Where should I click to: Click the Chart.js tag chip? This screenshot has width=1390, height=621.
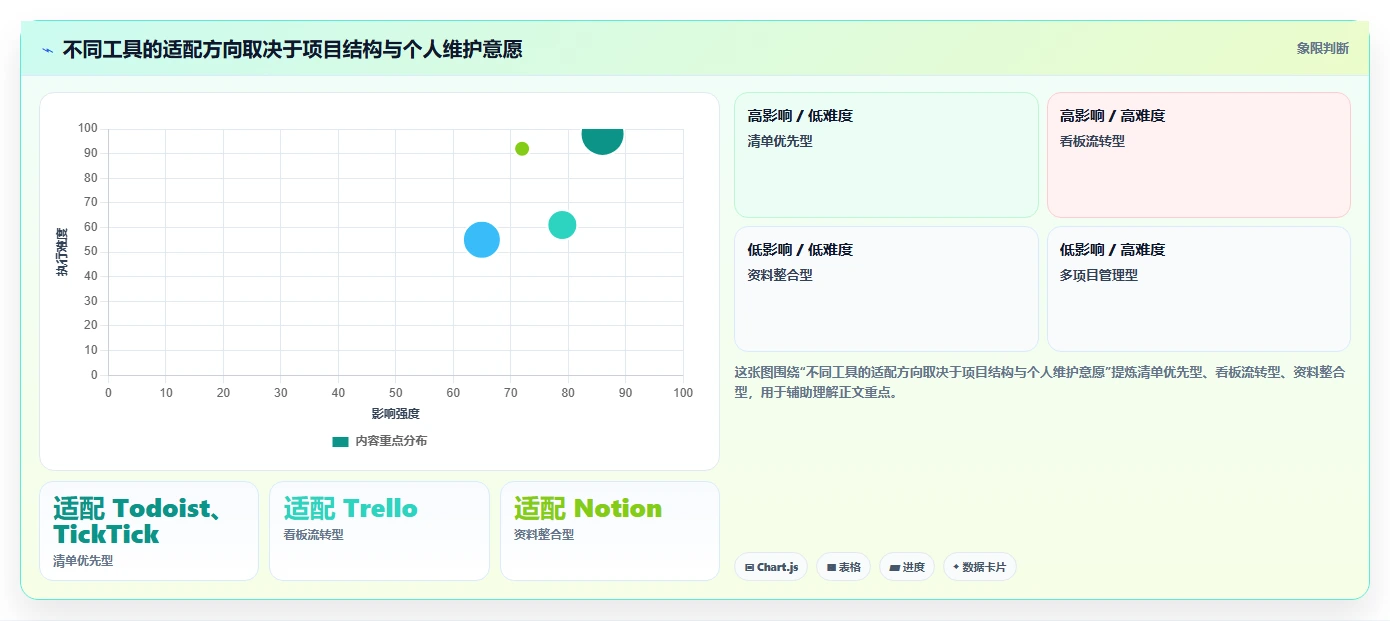coord(771,567)
